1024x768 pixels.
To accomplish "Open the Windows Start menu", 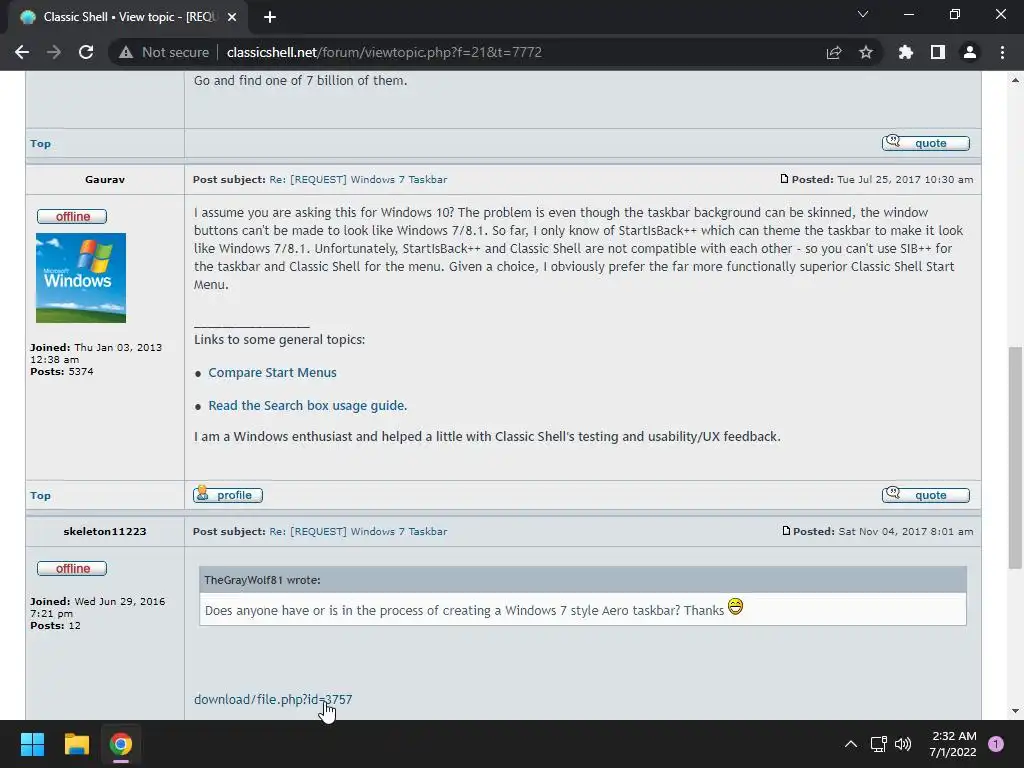I will 32,744.
